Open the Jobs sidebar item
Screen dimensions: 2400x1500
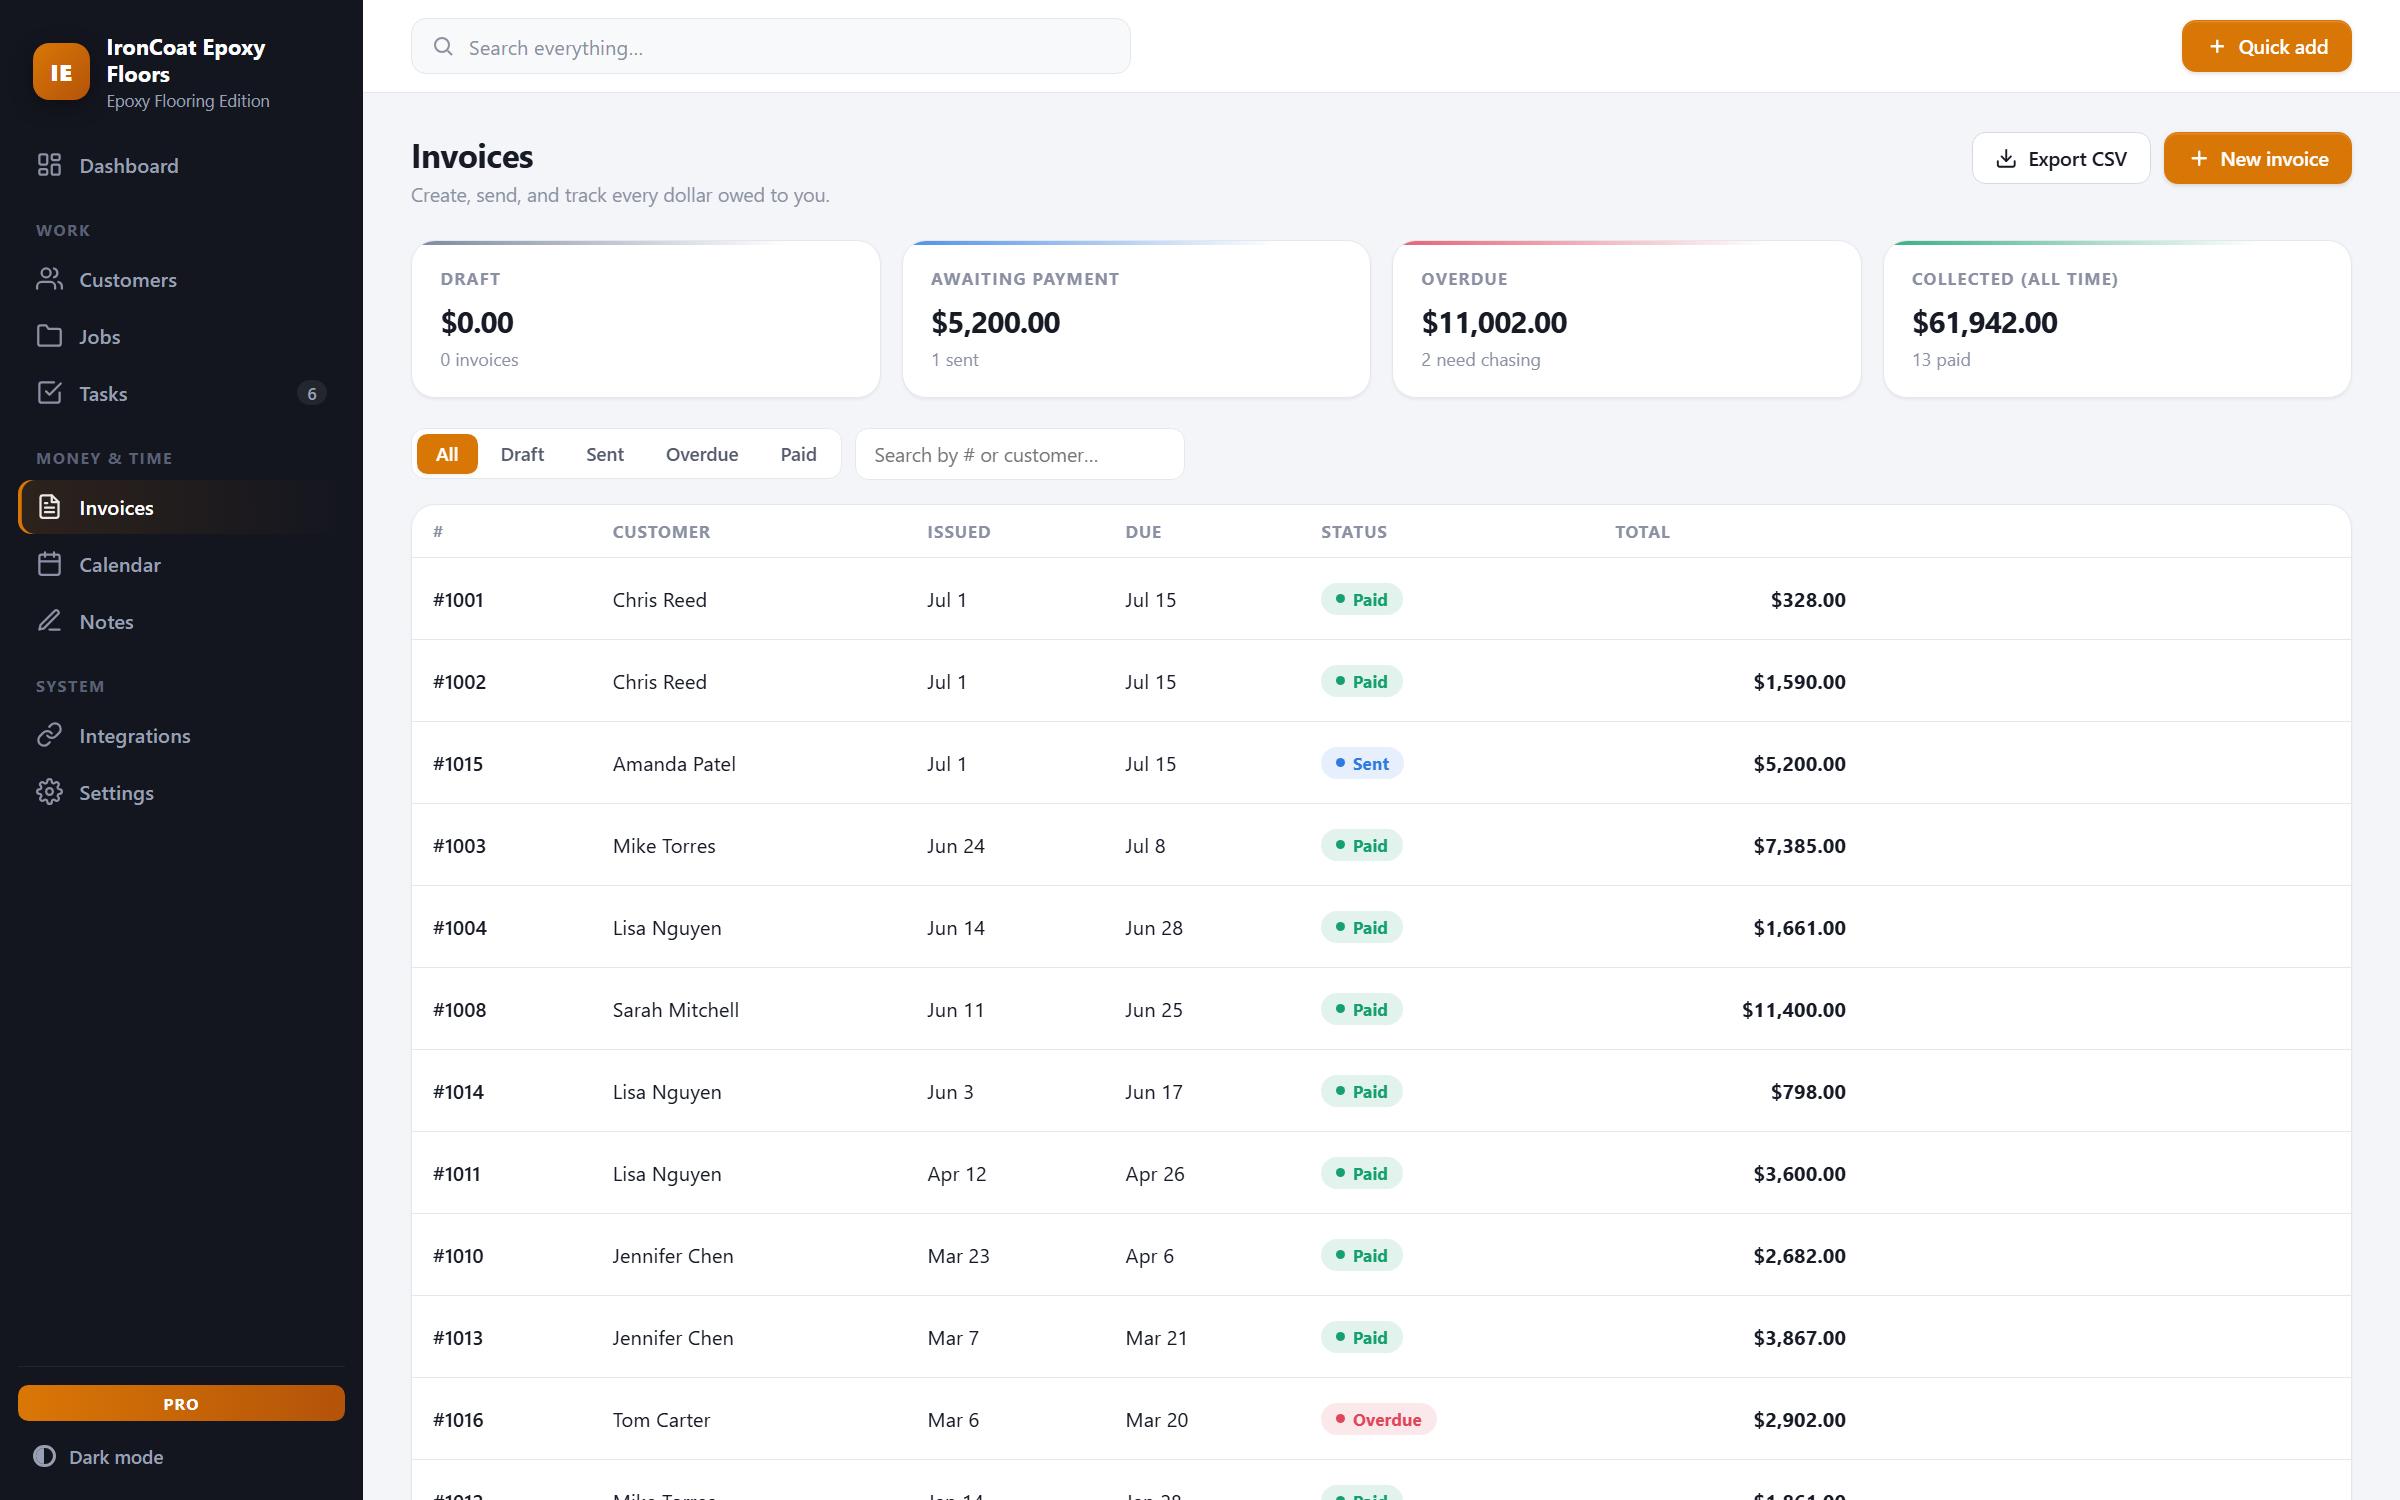pyautogui.click(x=181, y=336)
